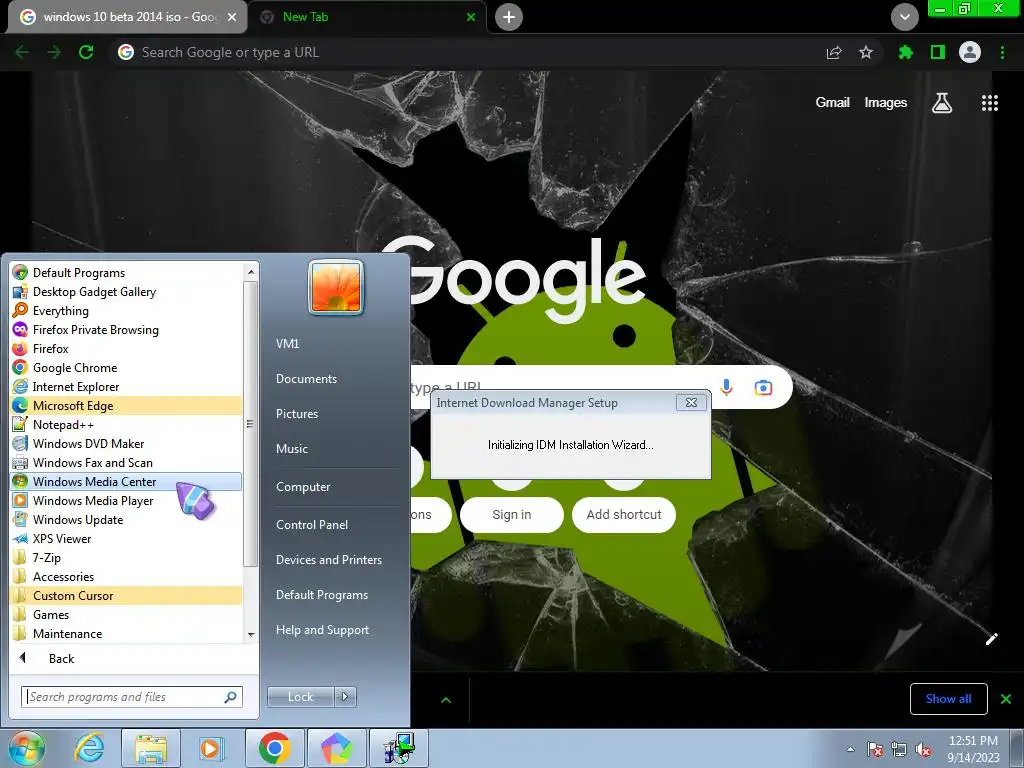Open the Search Labs flask icon
The image size is (1024, 768).
point(942,103)
